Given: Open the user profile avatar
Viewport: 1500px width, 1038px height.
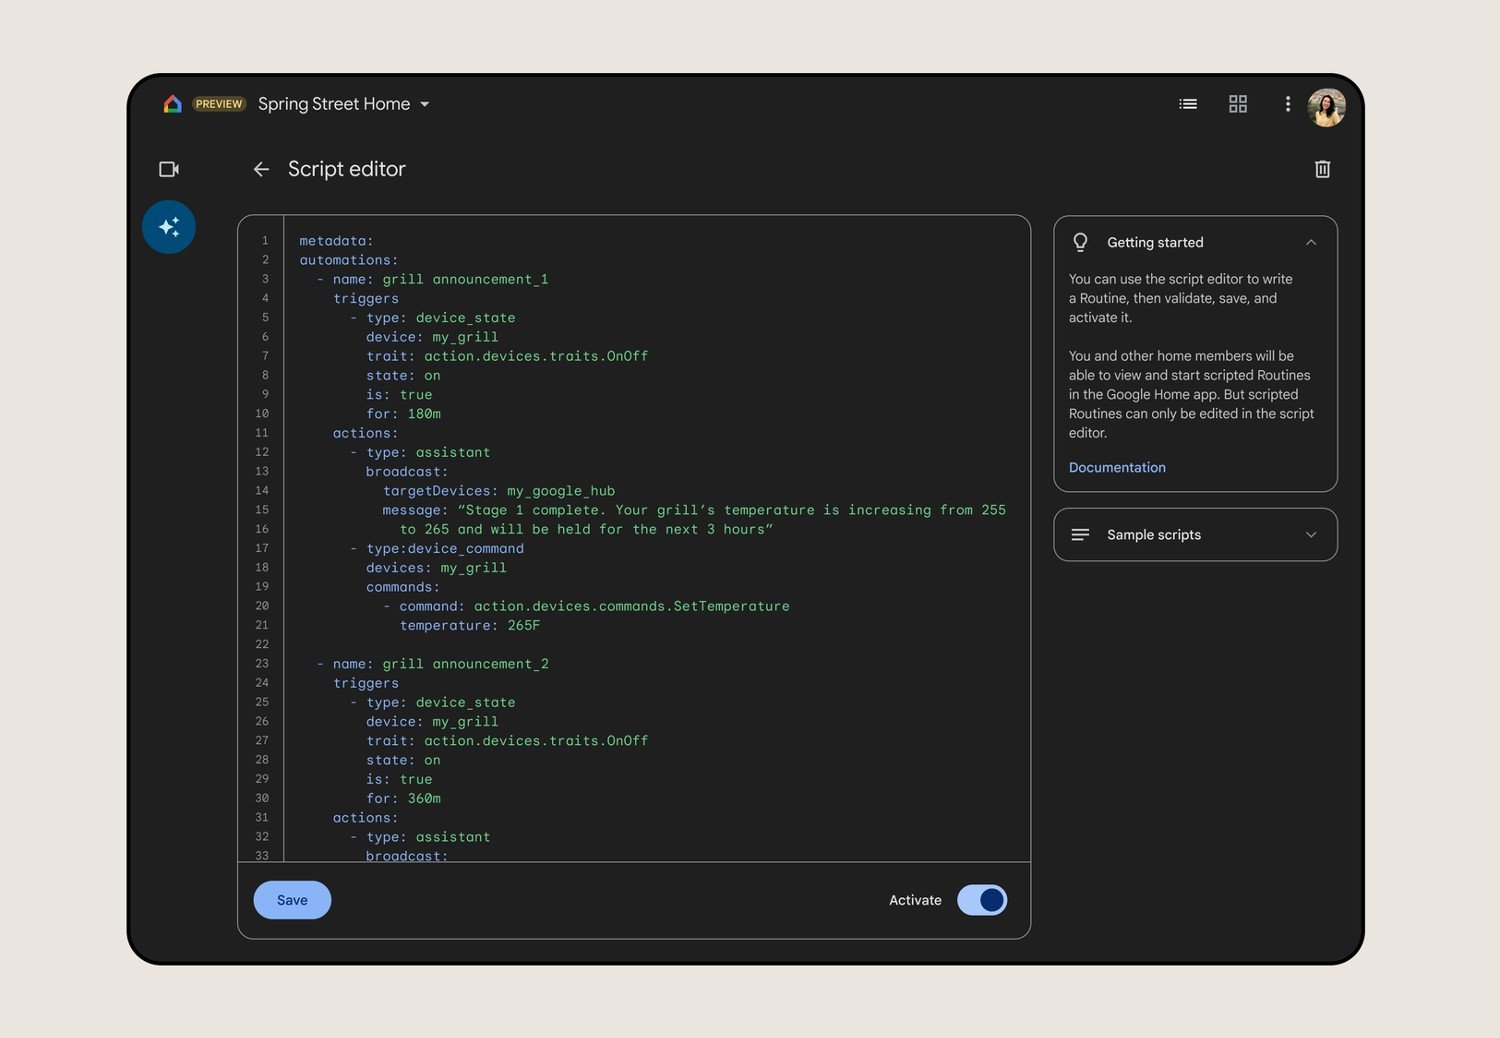Looking at the screenshot, I should click(1326, 107).
